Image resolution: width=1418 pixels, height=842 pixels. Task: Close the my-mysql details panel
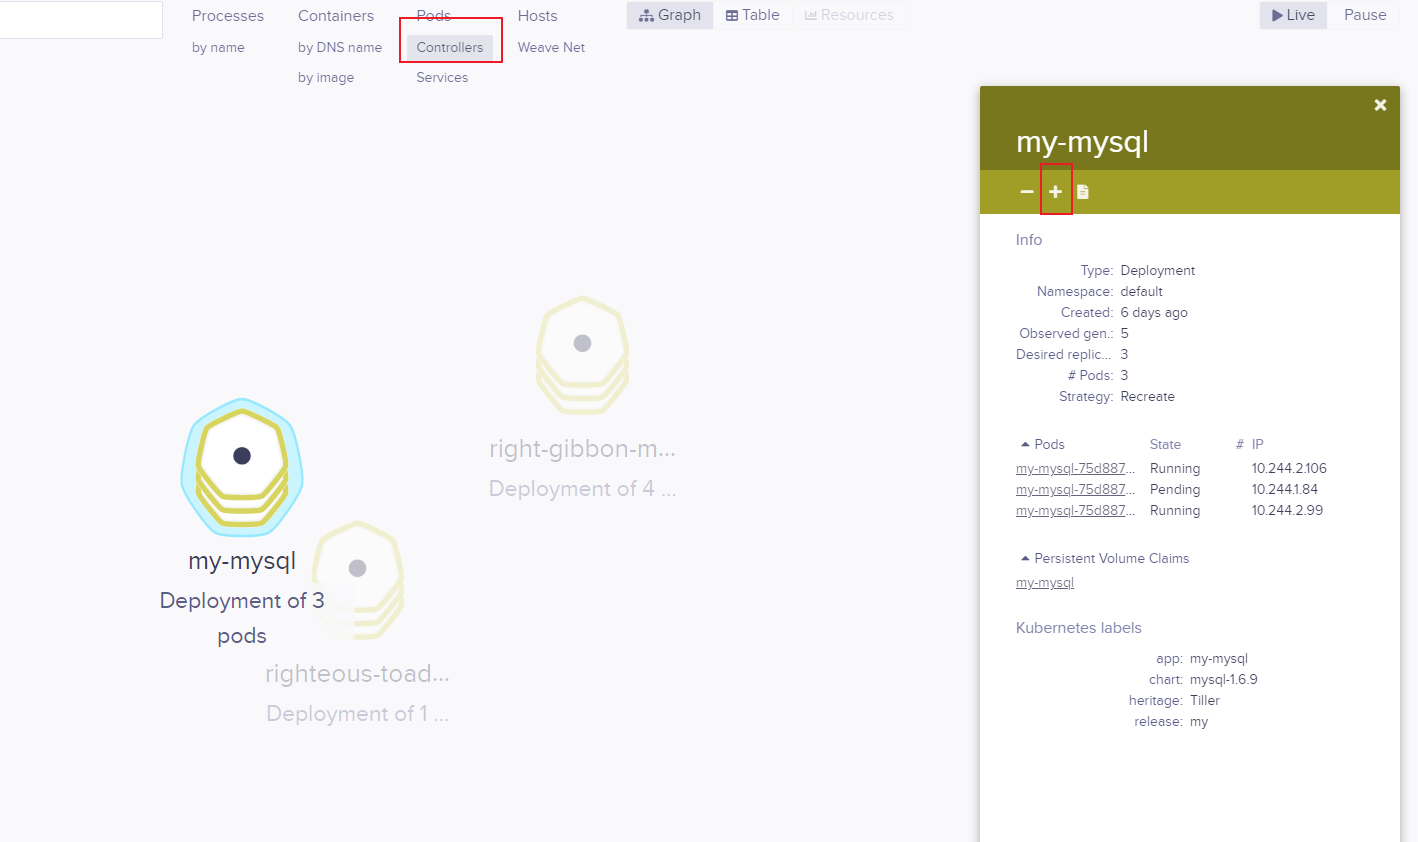click(x=1380, y=105)
